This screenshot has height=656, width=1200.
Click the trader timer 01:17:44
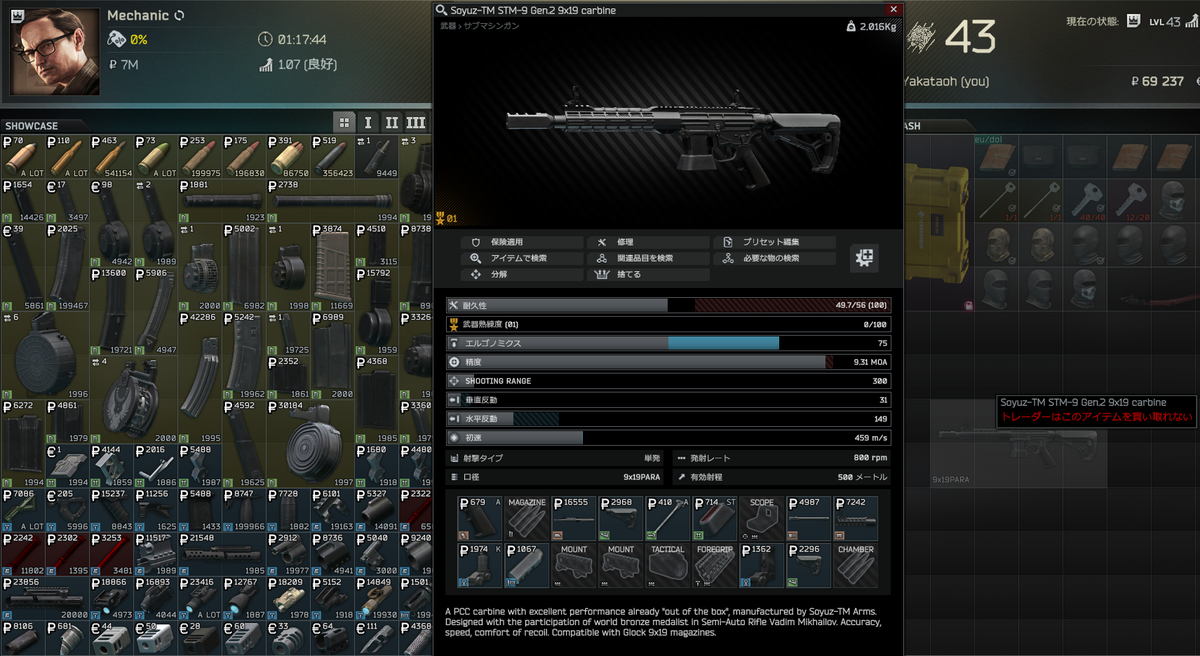tap(301, 40)
